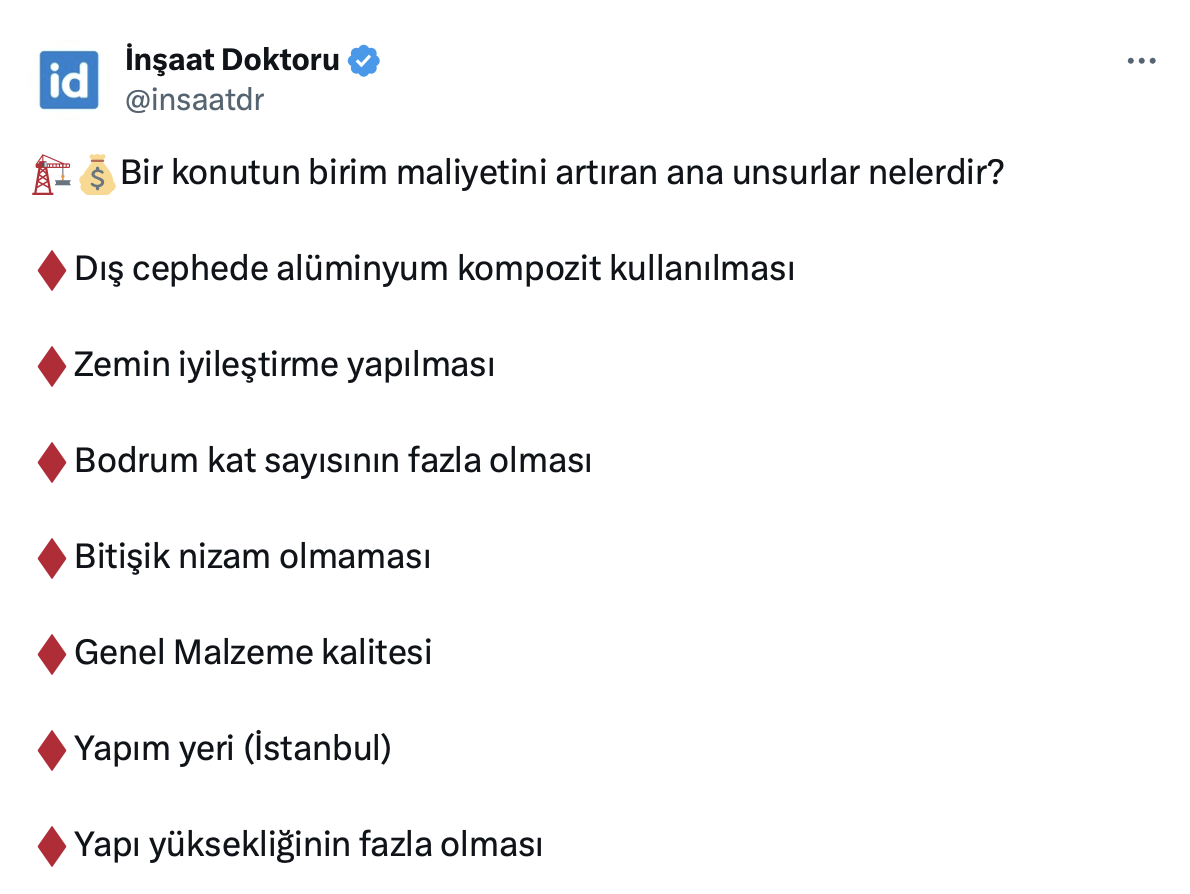Click the red diamond next to Bodrum kat
The image size is (1190, 894).
click(51, 463)
